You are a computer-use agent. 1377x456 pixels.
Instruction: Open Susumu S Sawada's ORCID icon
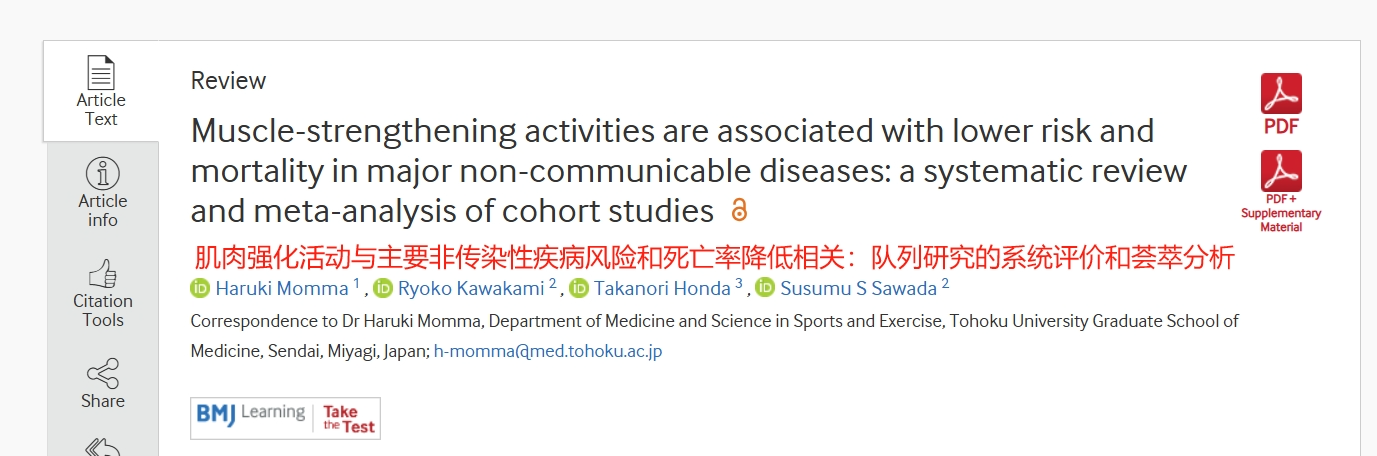point(765,289)
